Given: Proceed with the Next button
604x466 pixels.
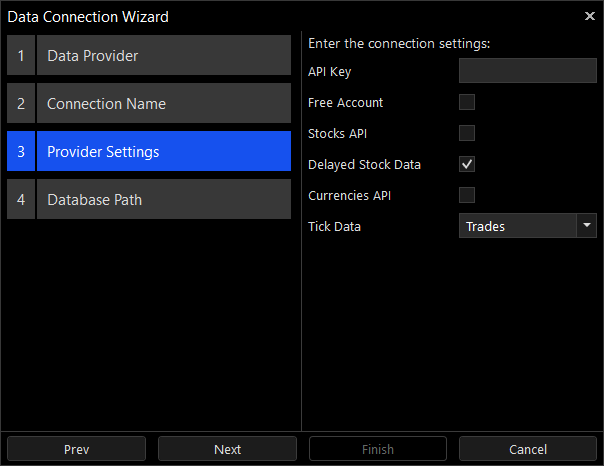Looking at the screenshot, I should pyautogui.click(x=227, y=449).
